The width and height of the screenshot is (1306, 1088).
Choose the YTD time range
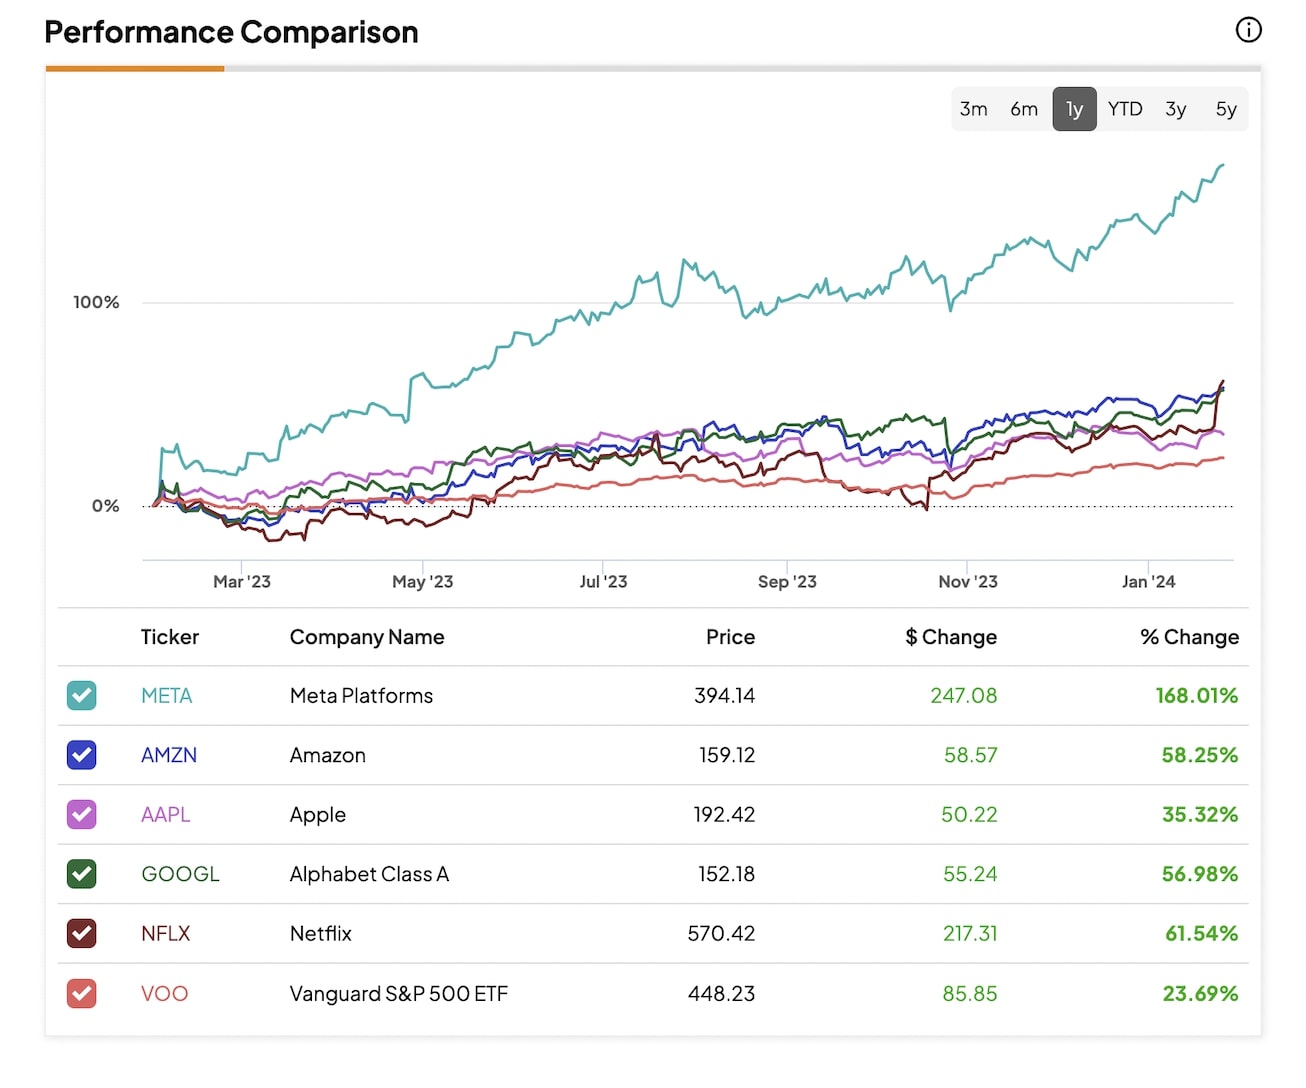[1125, 109]
